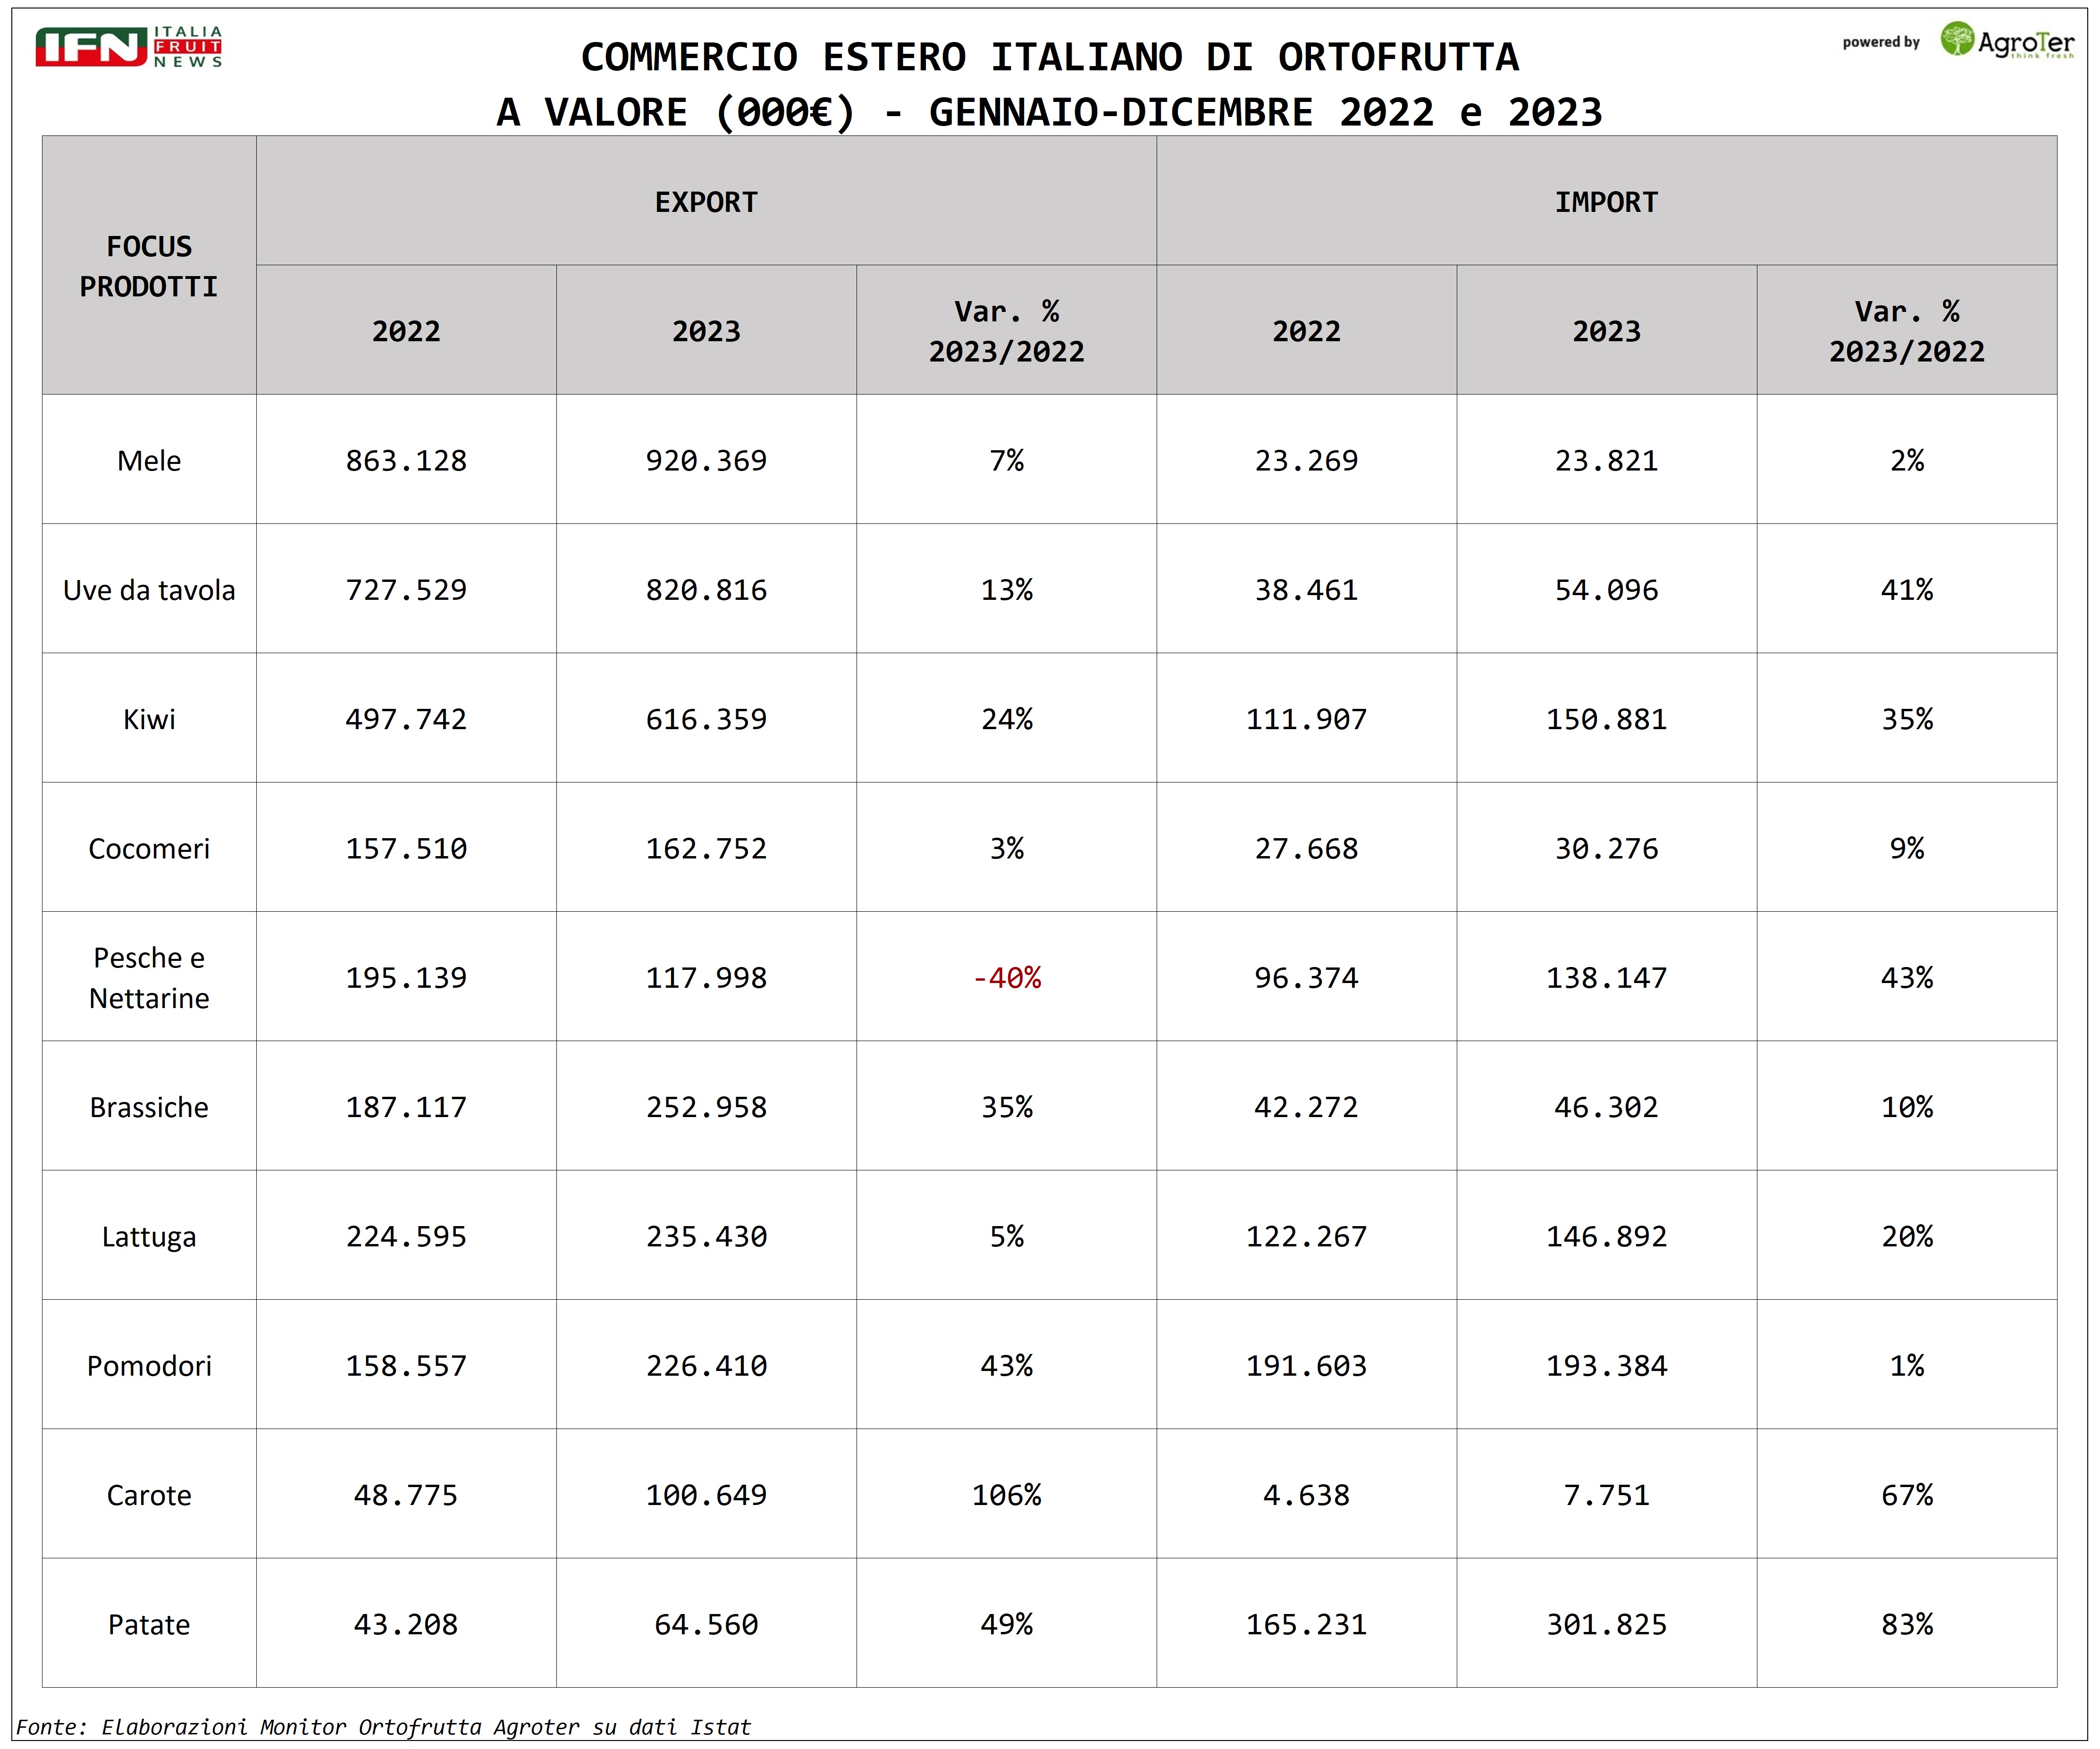
Task: Select the IMPORT column group header
Action: coord(1606,202)
